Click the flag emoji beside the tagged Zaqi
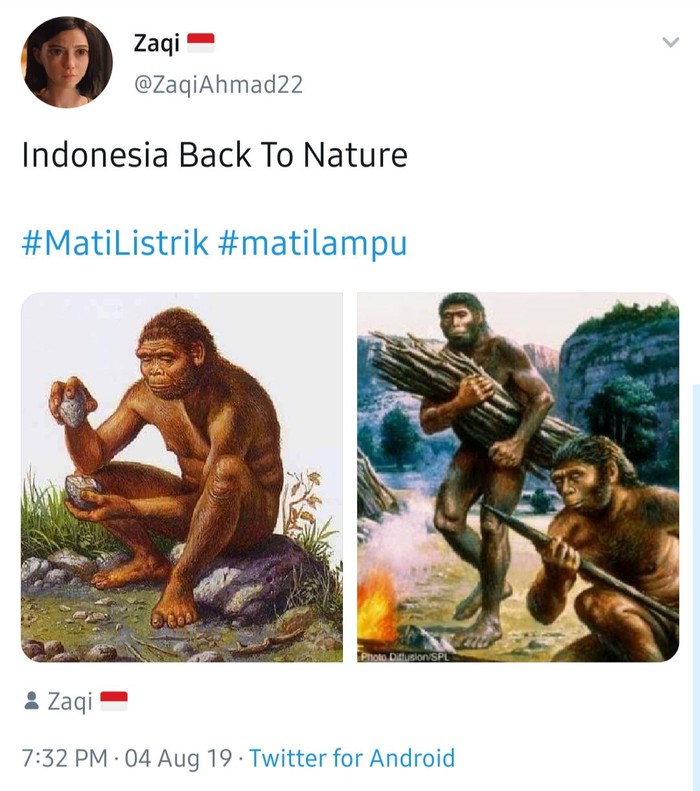Screen dimensions: 700x791 coord(114,701)
